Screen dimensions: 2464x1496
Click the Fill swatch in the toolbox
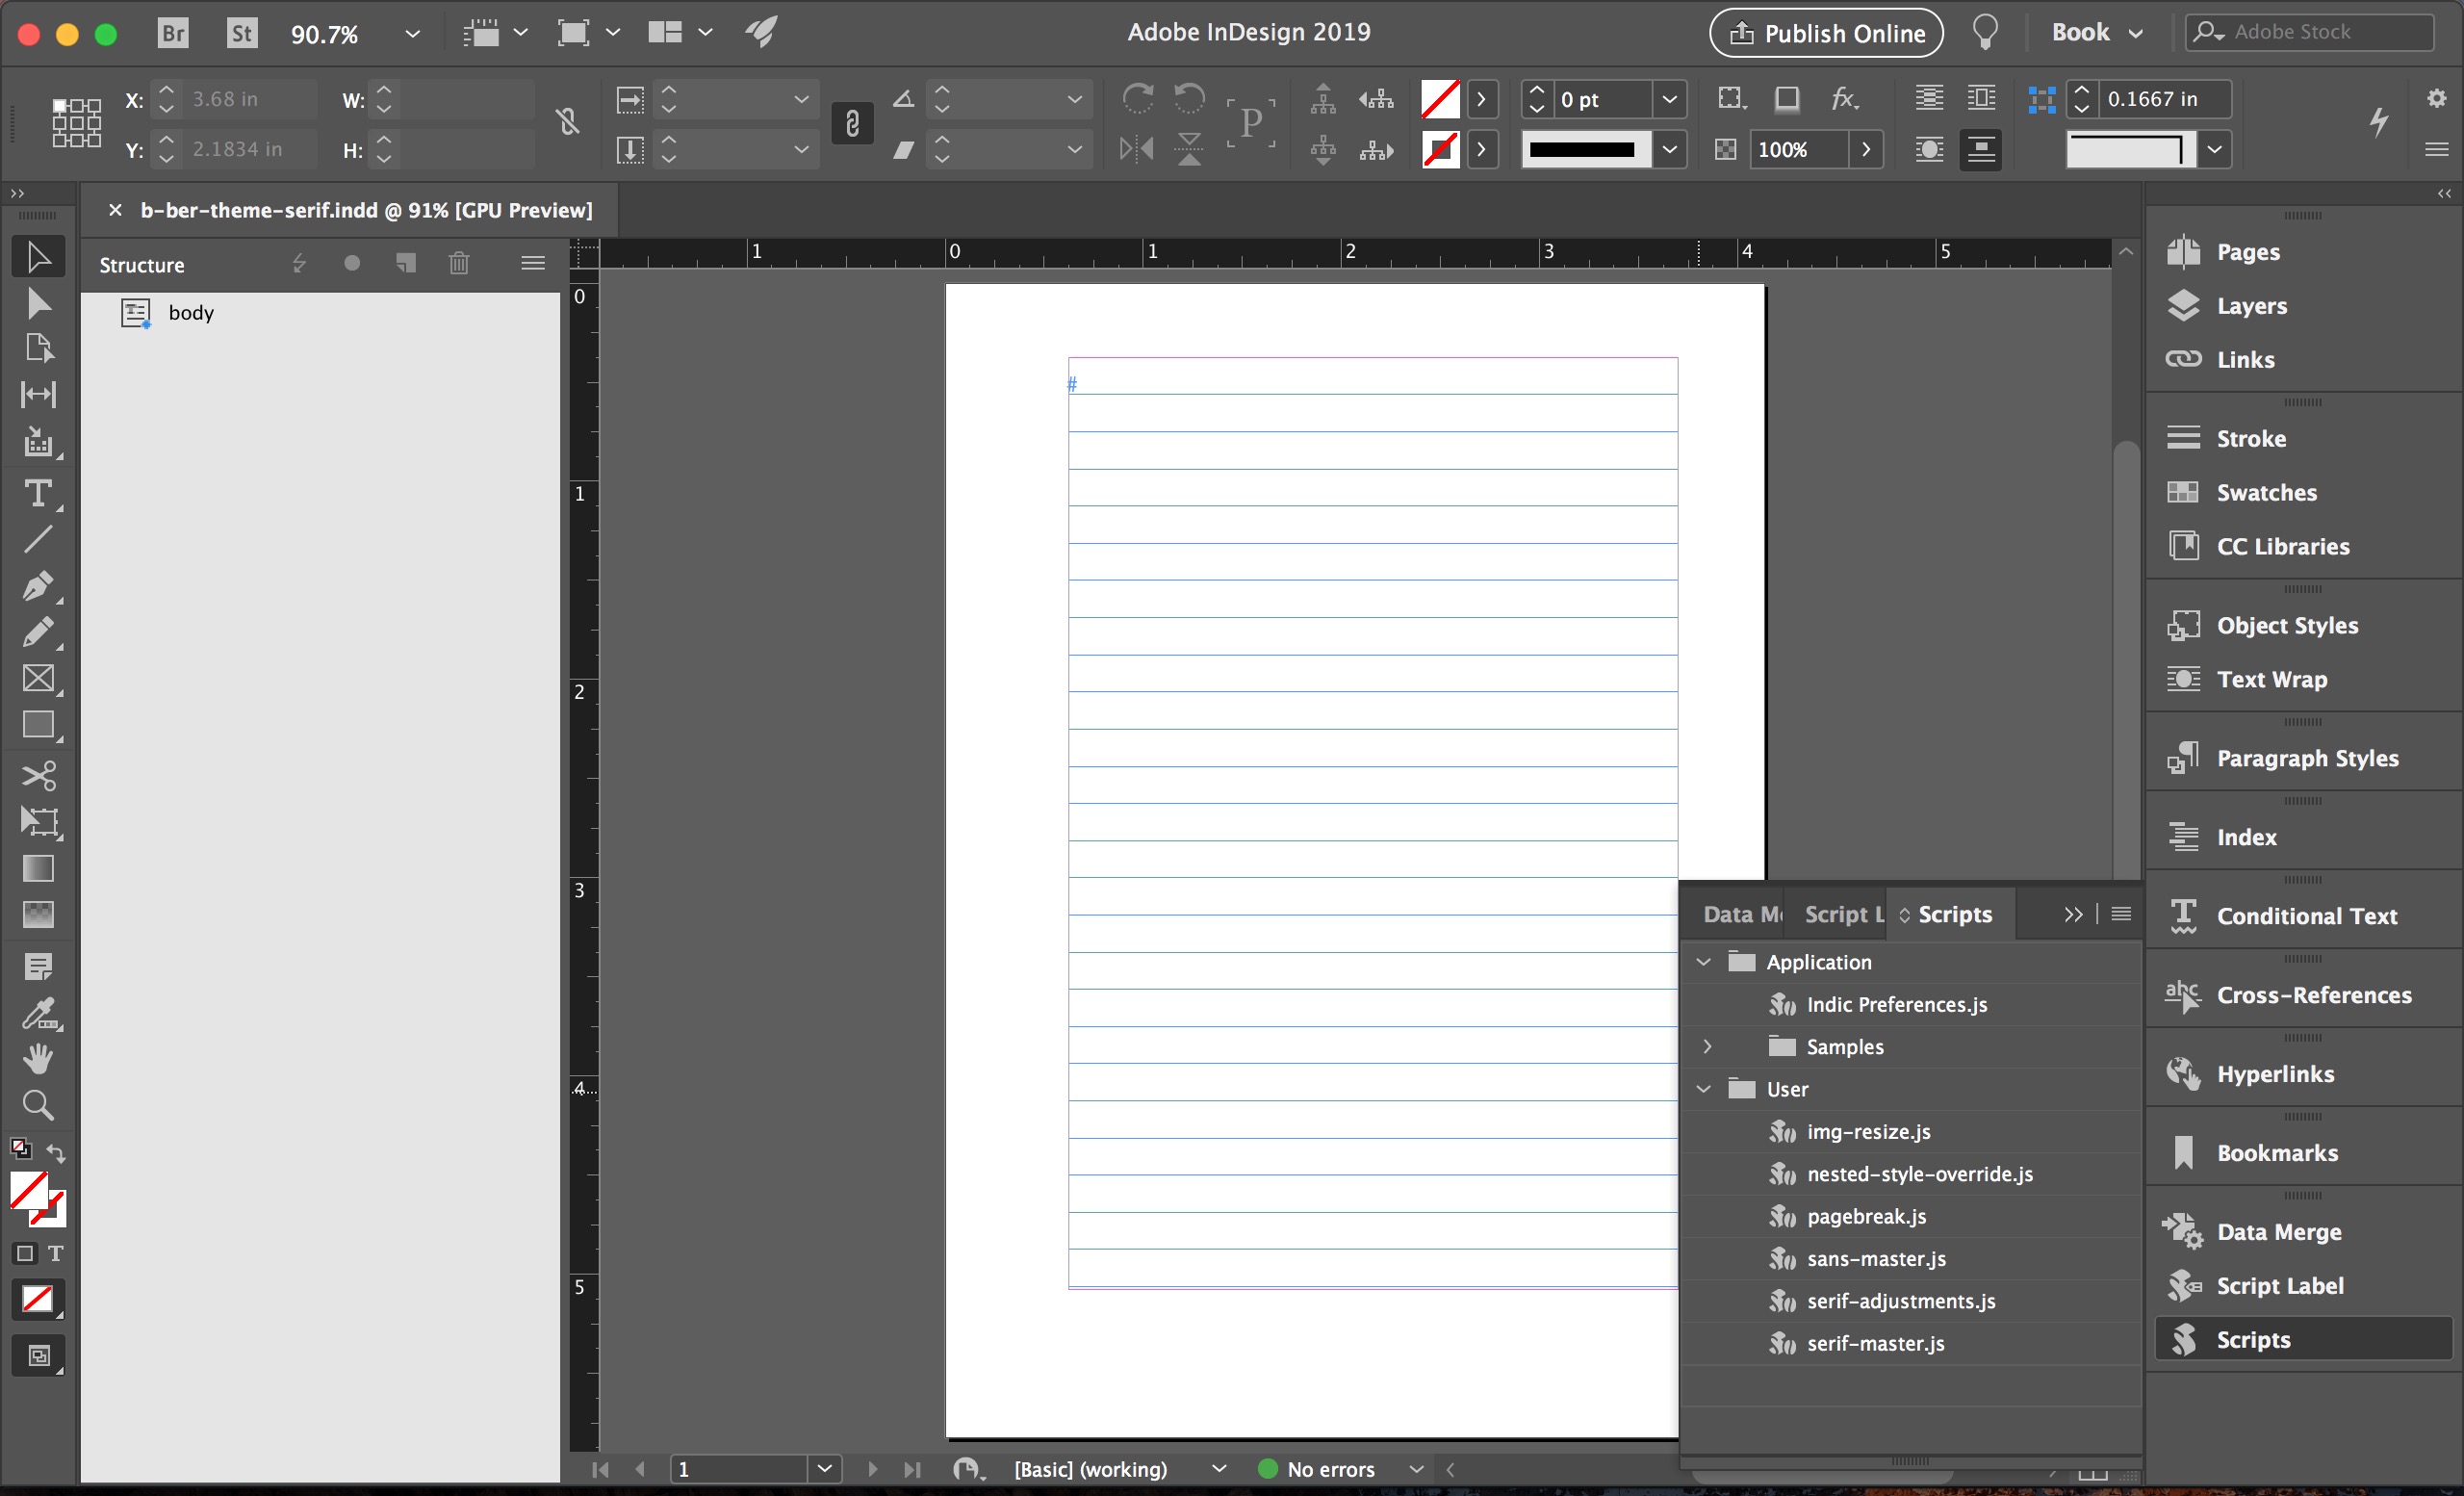28,1190
